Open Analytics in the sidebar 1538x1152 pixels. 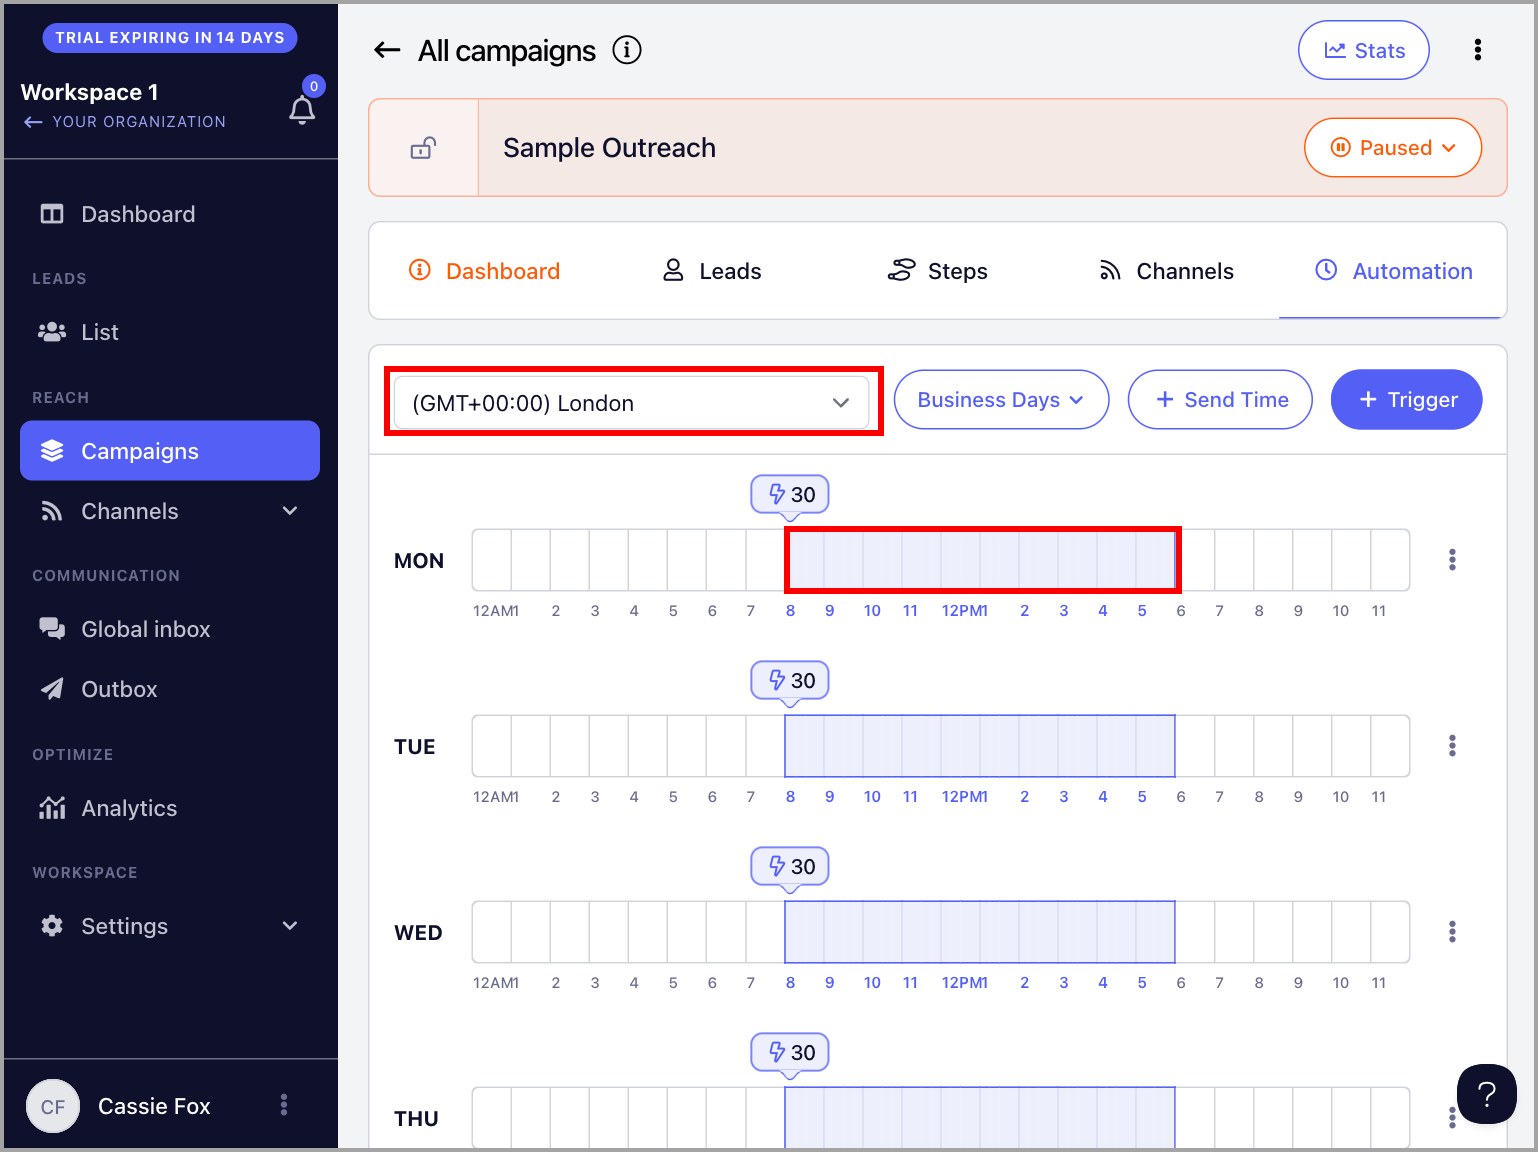(x=170, y=808)
